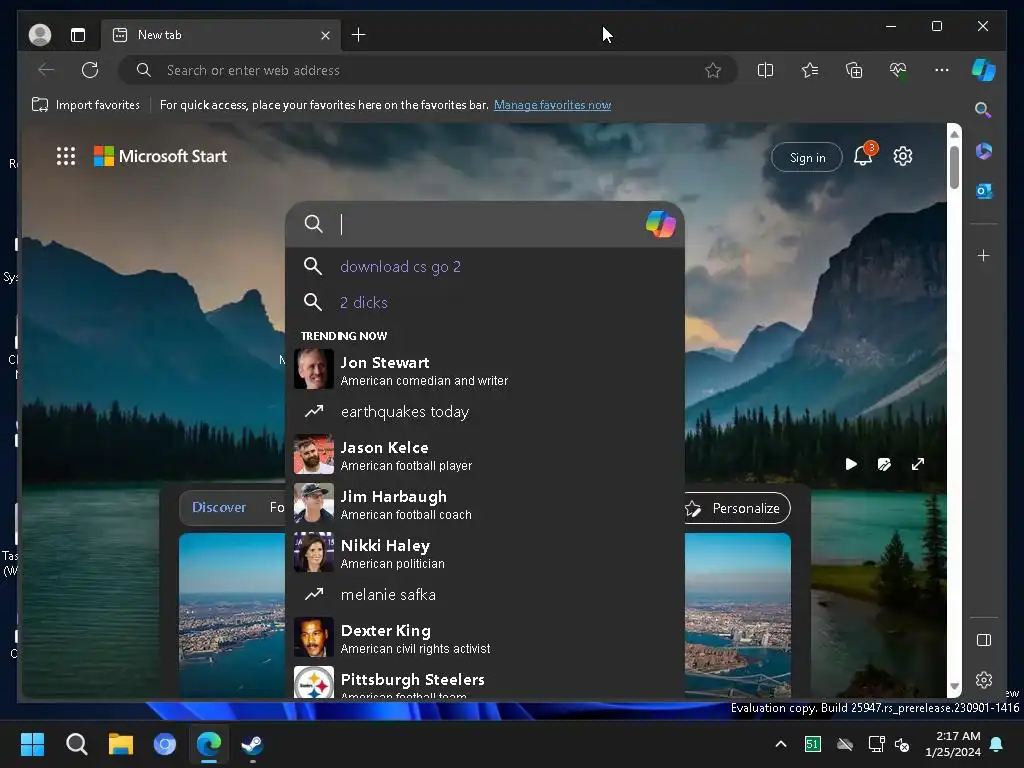This screenshot has width=1024, height=768.
Task: Select trending item Dexter King
Action: (485, 637)
